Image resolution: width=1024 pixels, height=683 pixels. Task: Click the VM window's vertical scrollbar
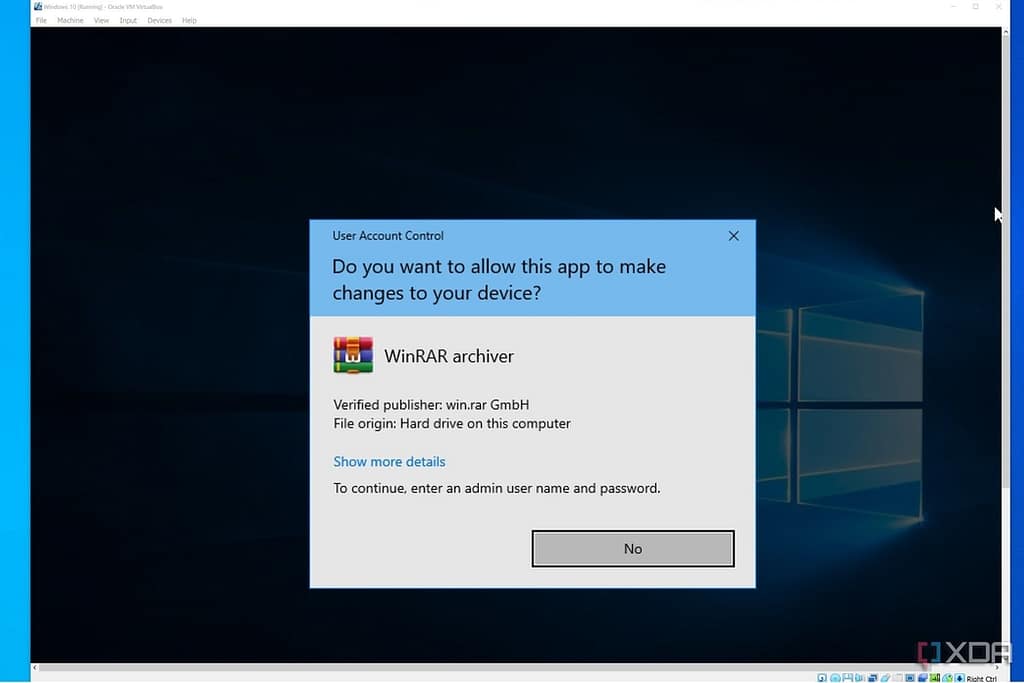1007,300
